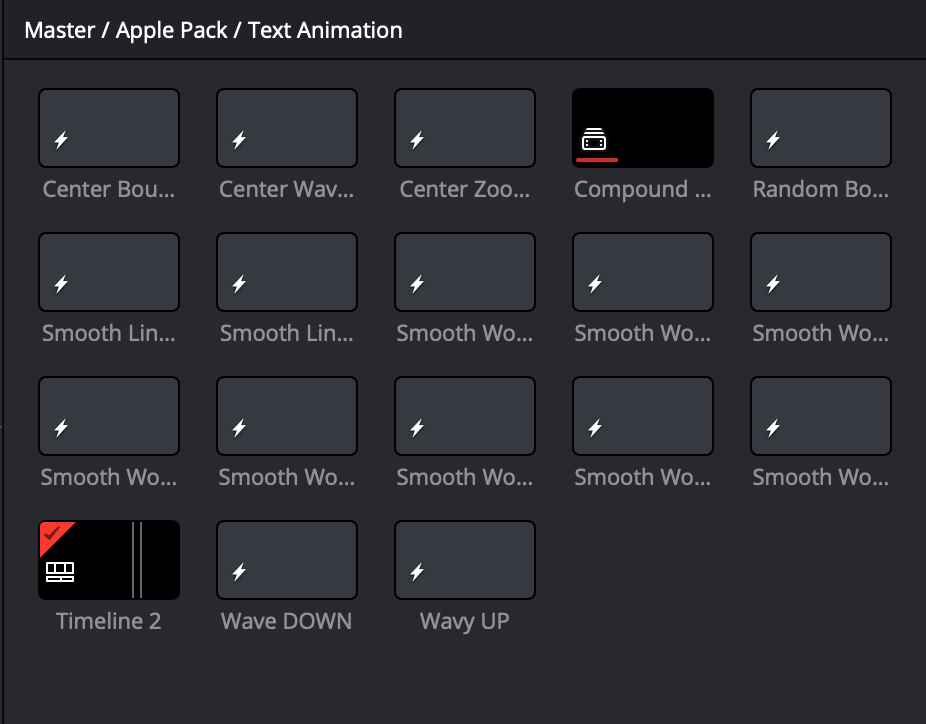Click the Center Bou name label
The image size is (926, 724).
coord(108,189)
